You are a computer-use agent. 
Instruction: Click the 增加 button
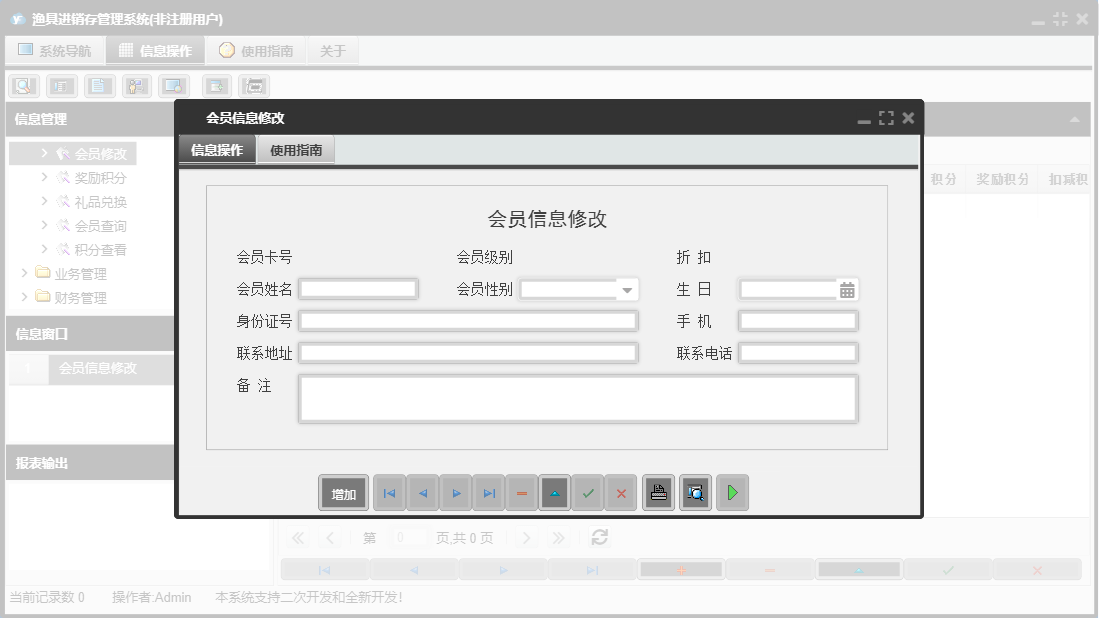coord(343,492)
